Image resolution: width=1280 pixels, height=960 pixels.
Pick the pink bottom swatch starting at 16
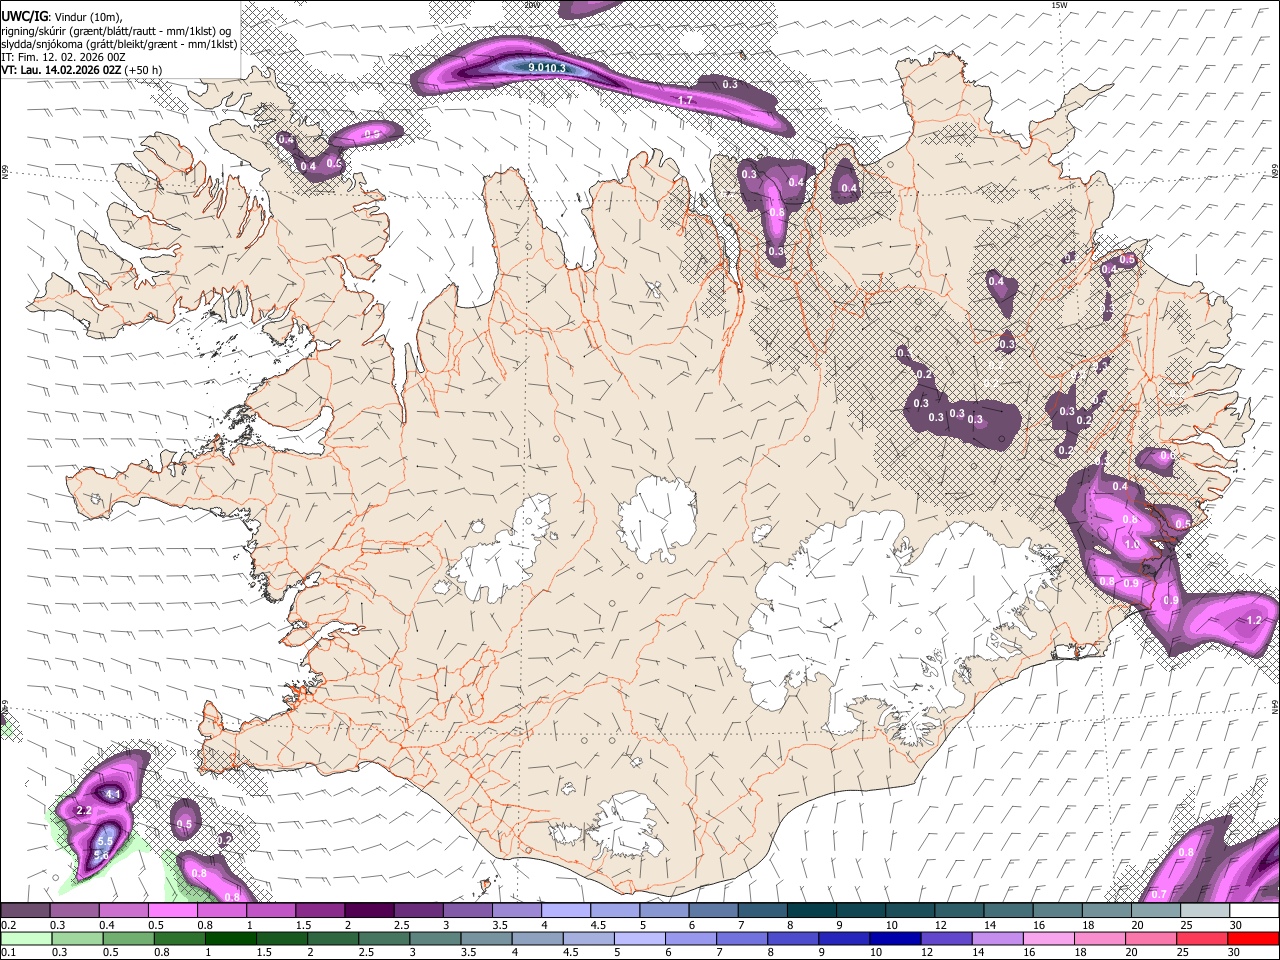(1049, 938)
